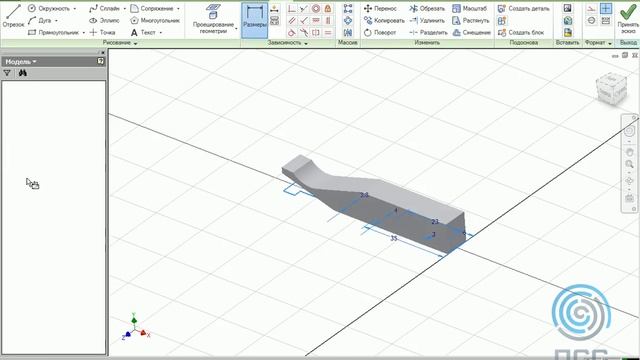Click Создать деталь in Подоснова panel

point(523,8)
